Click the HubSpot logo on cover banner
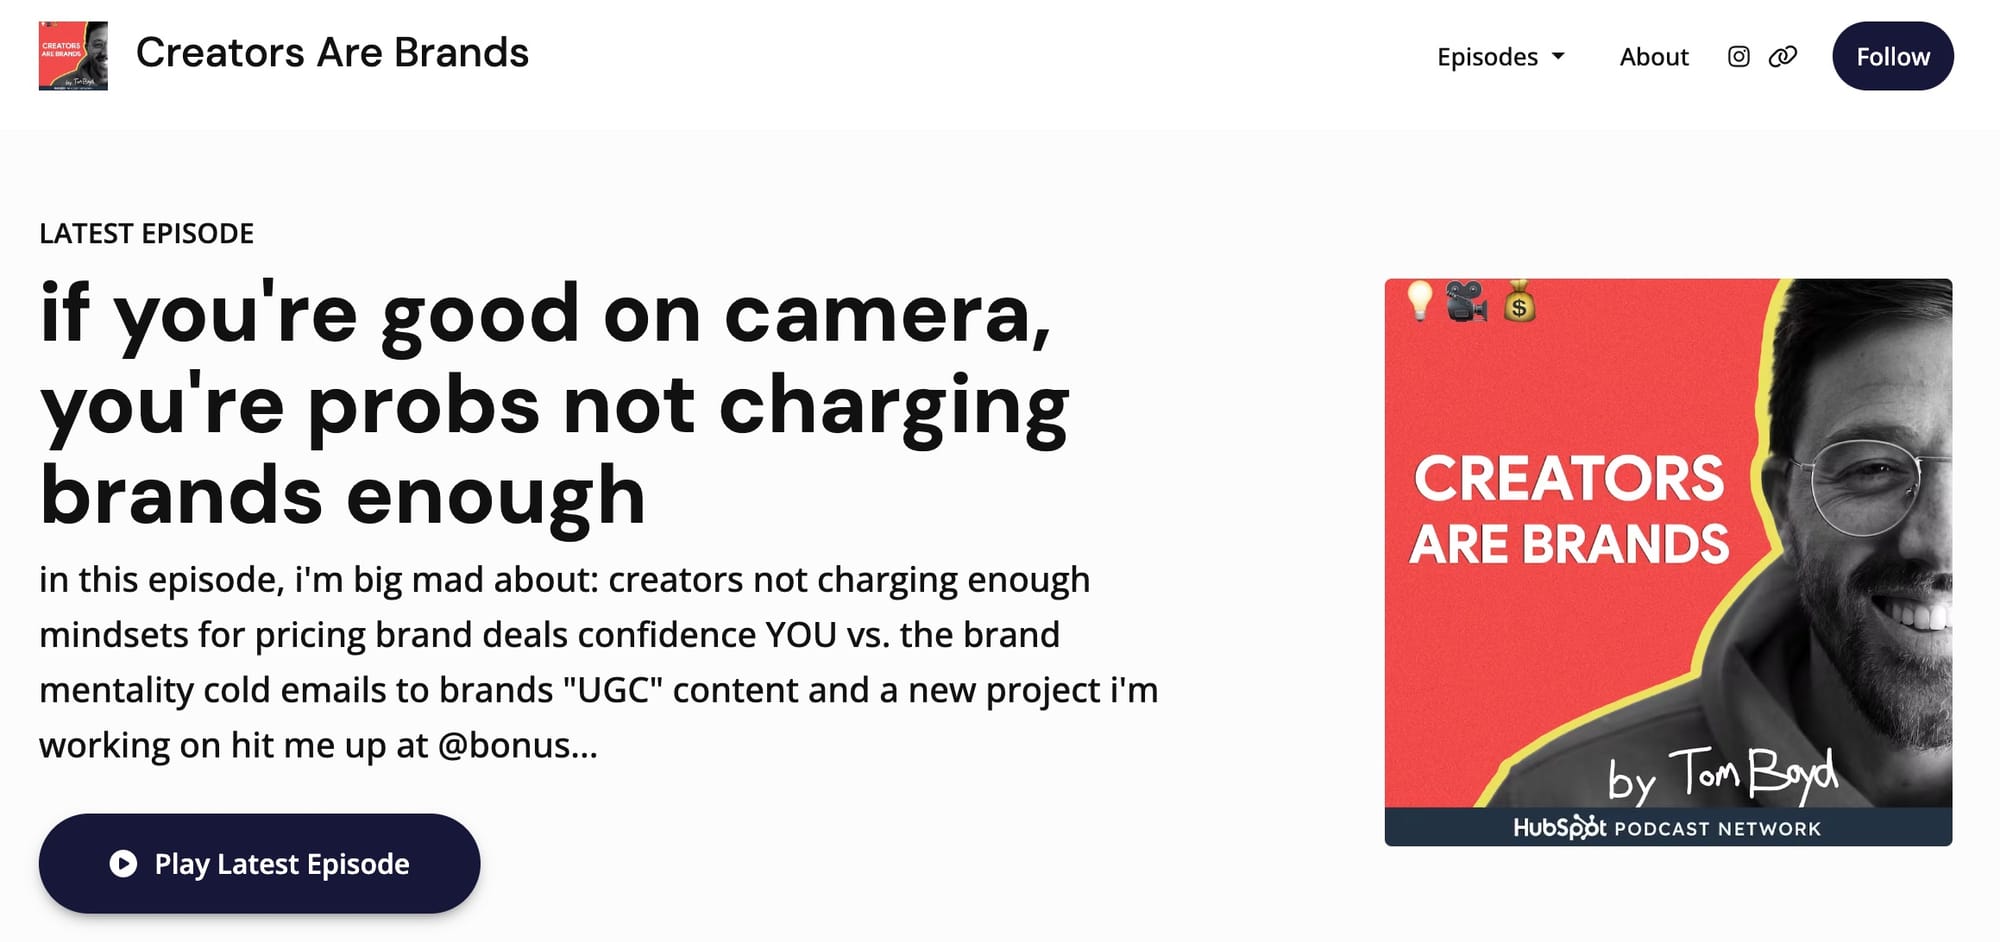Image resolution: width=2000 pixels, height=942 pixels. 1559,828
